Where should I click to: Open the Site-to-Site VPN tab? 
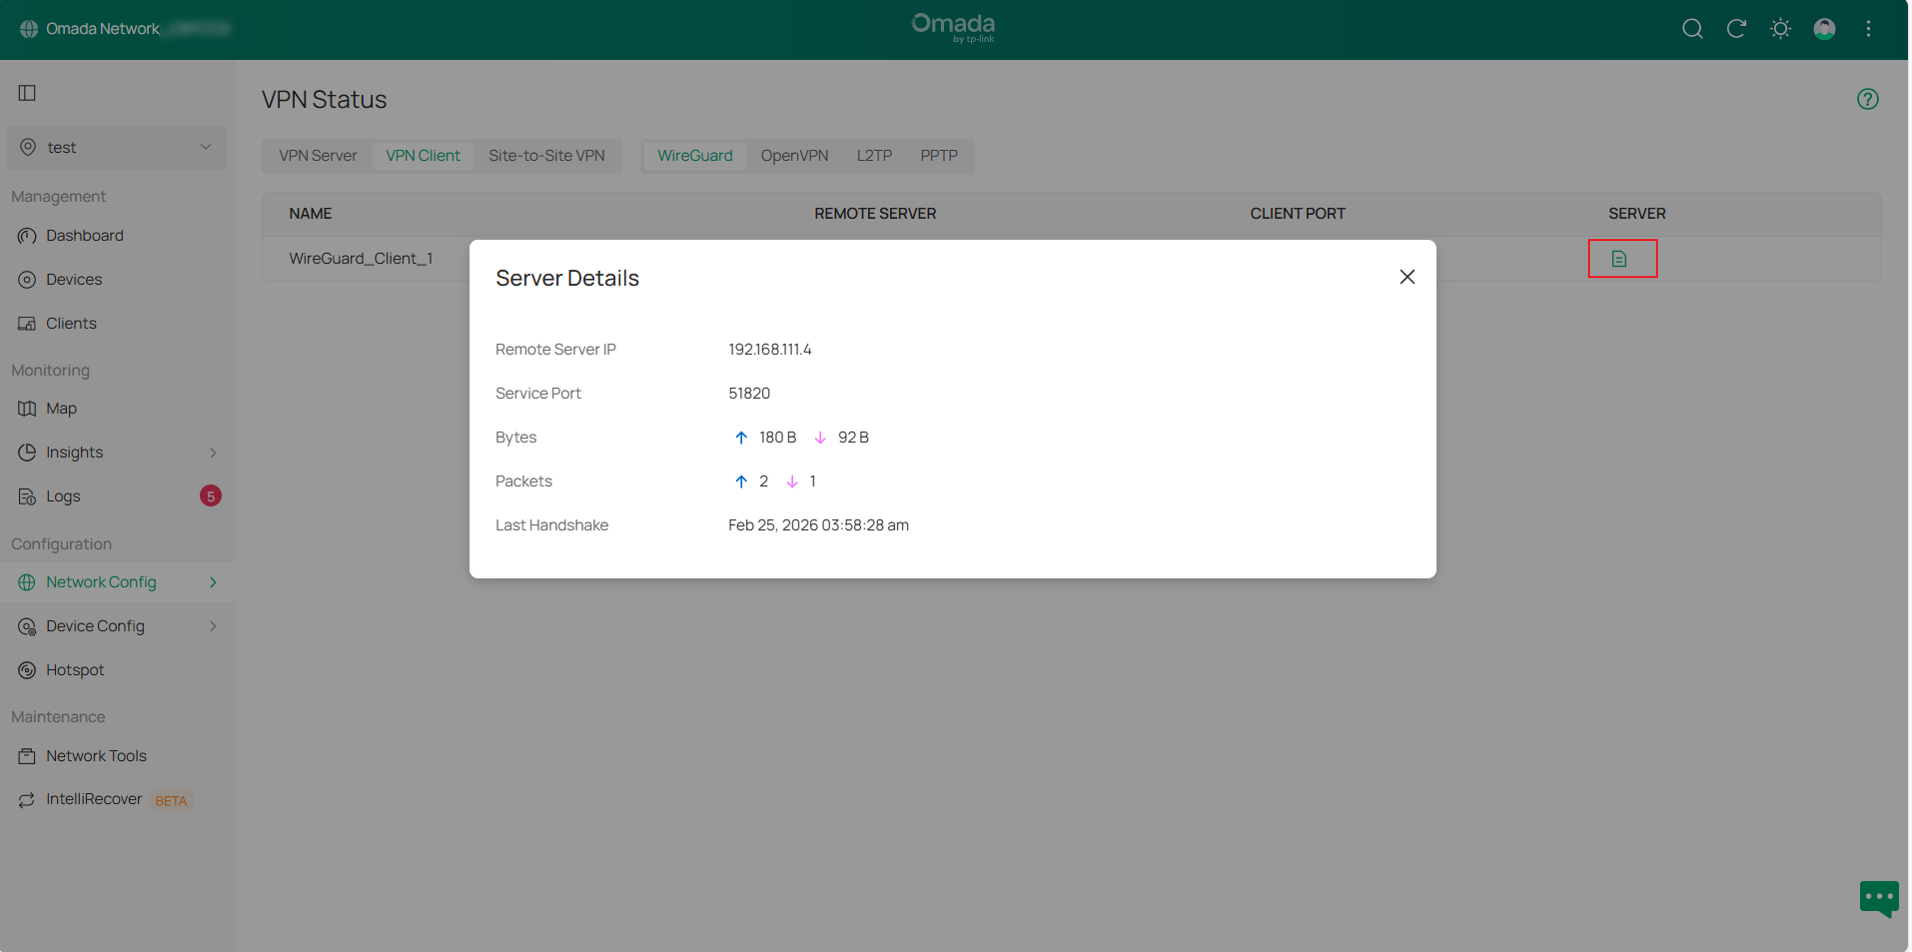[x=547, y=155]
